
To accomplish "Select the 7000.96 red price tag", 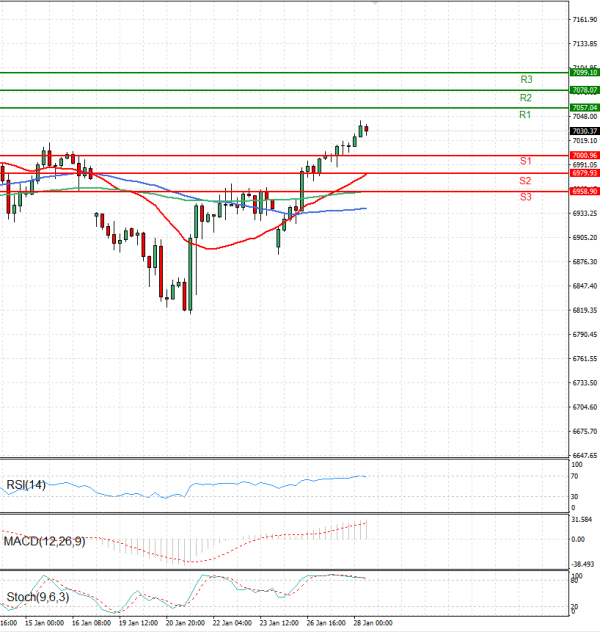I will 584,156.
